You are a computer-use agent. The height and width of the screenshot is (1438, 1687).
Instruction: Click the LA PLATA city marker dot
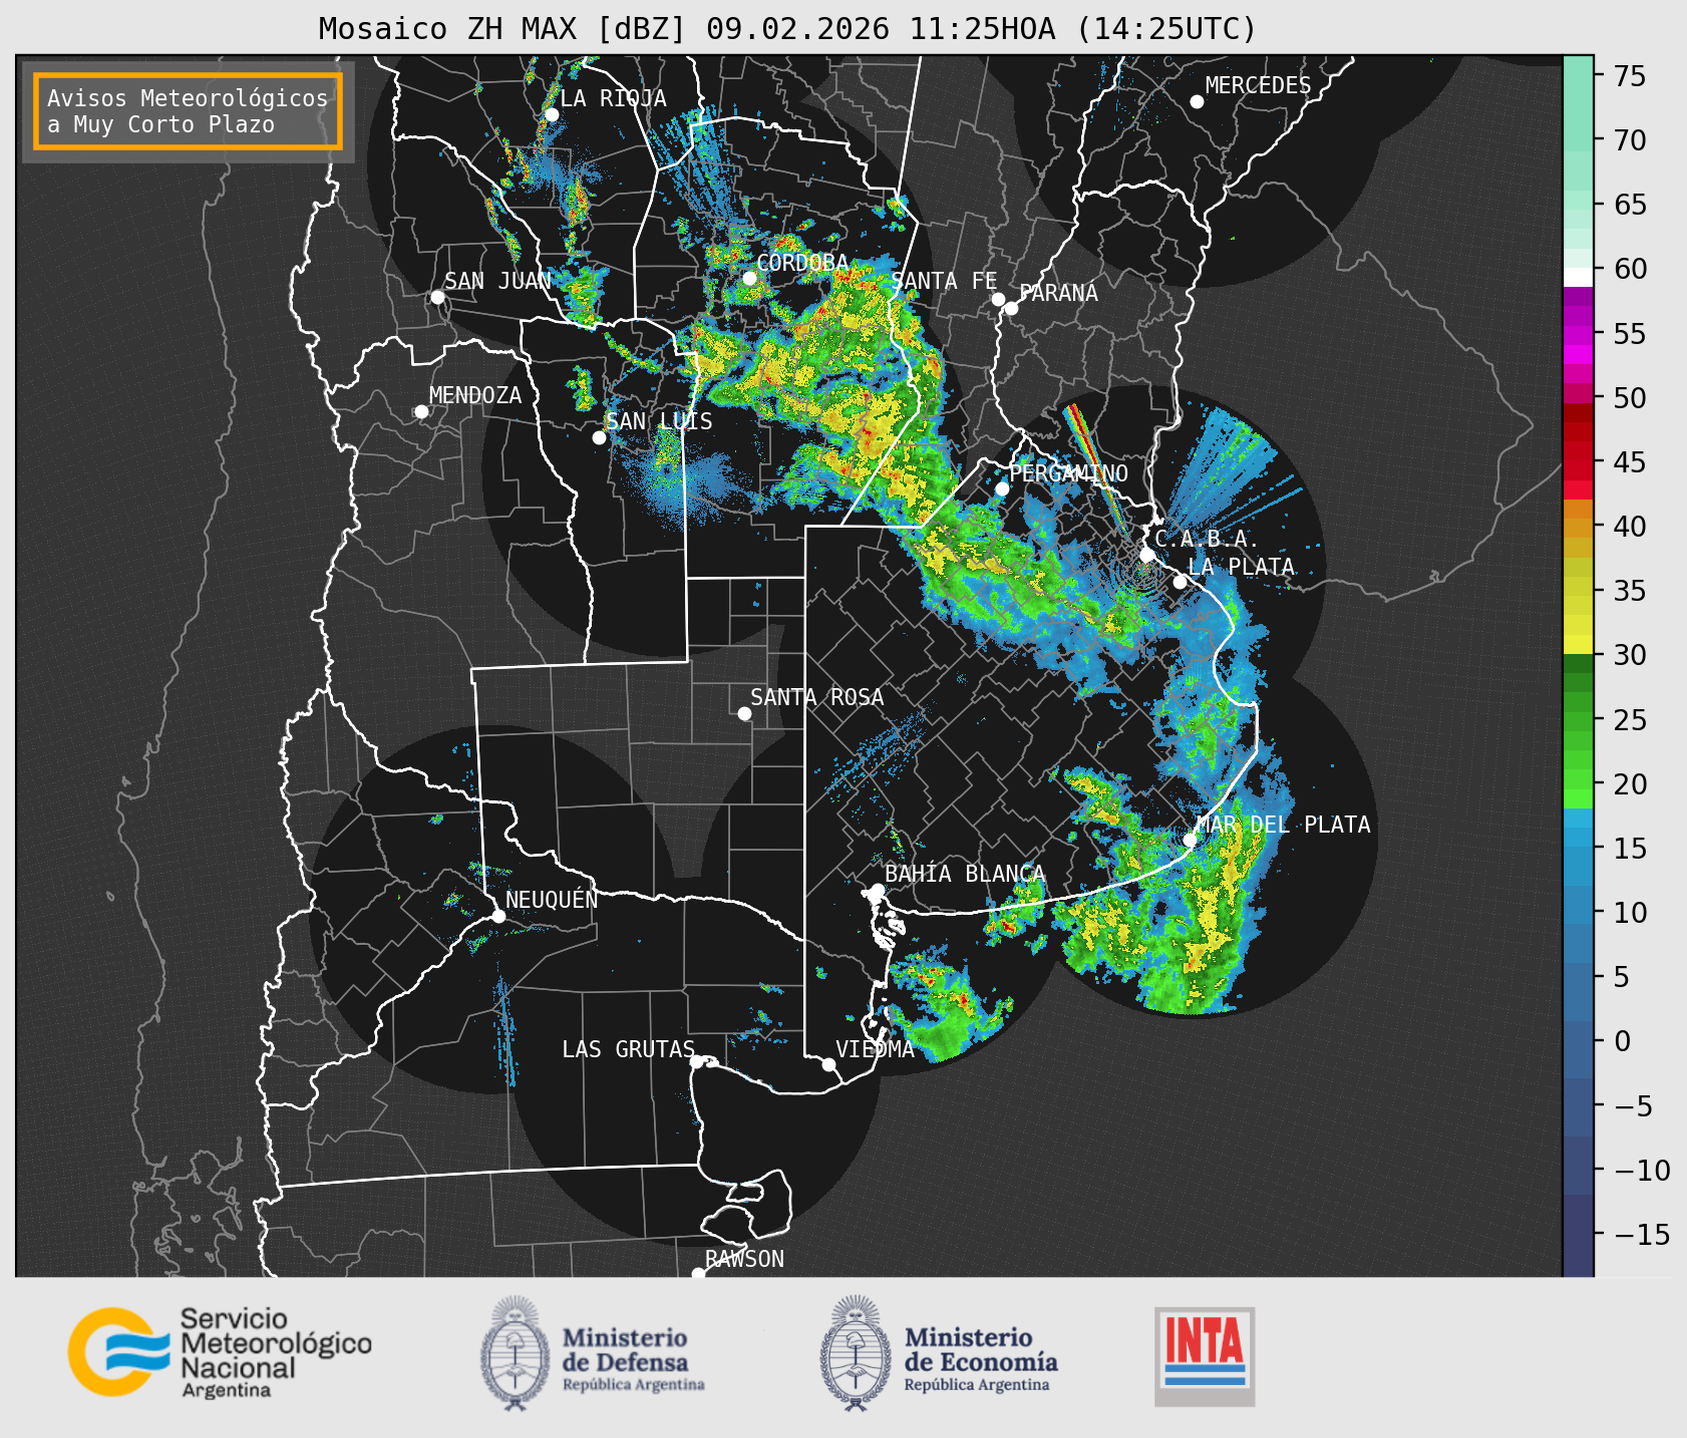1180,582
